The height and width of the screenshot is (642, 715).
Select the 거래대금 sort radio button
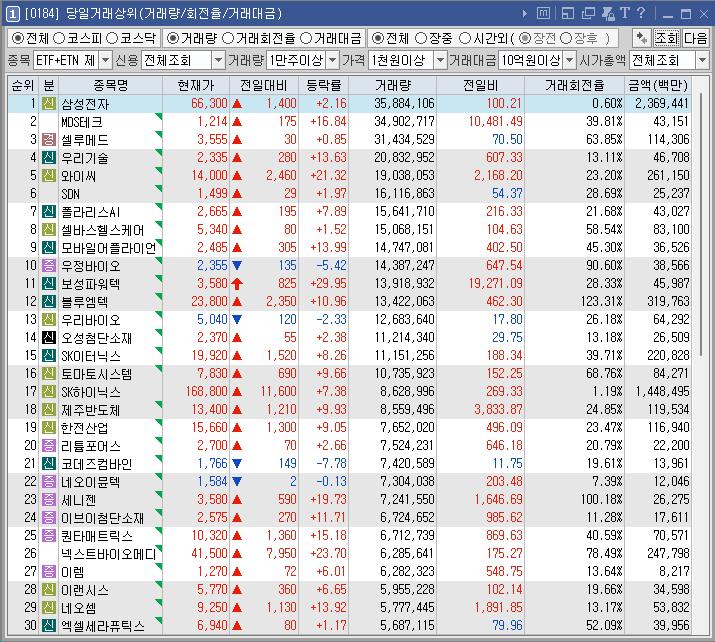(306, 38)
